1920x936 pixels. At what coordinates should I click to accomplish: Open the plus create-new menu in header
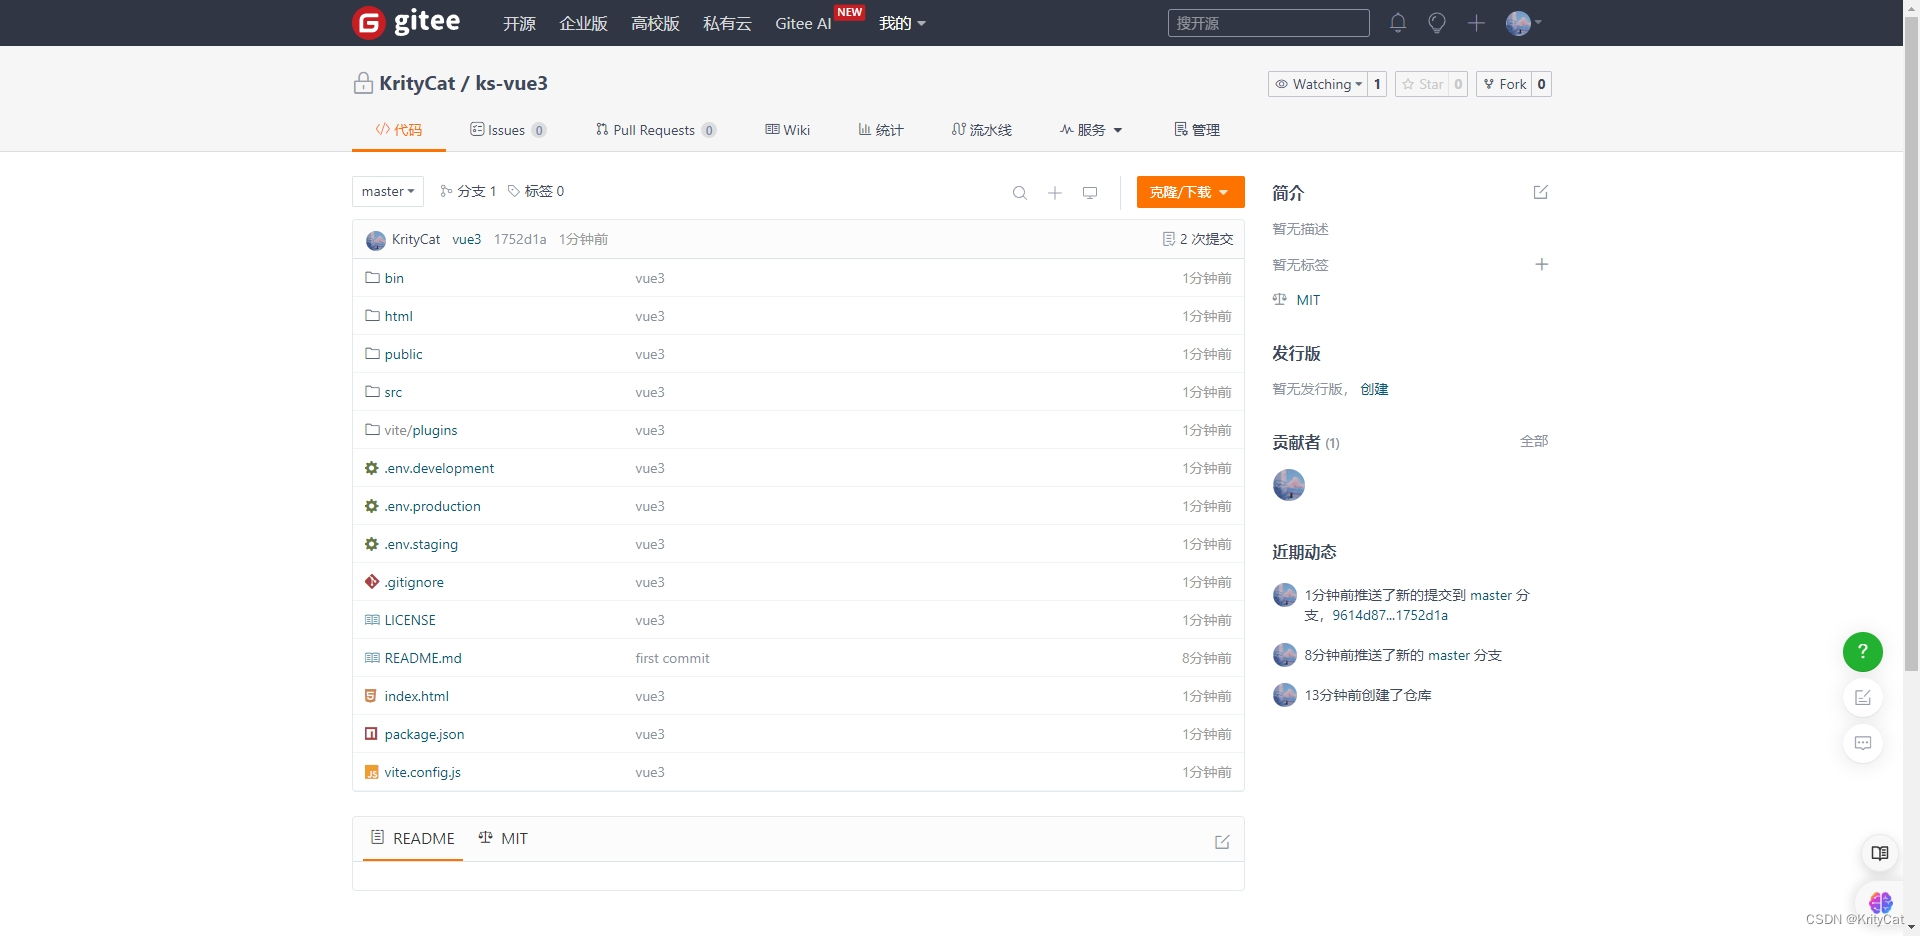(1476, 23)
